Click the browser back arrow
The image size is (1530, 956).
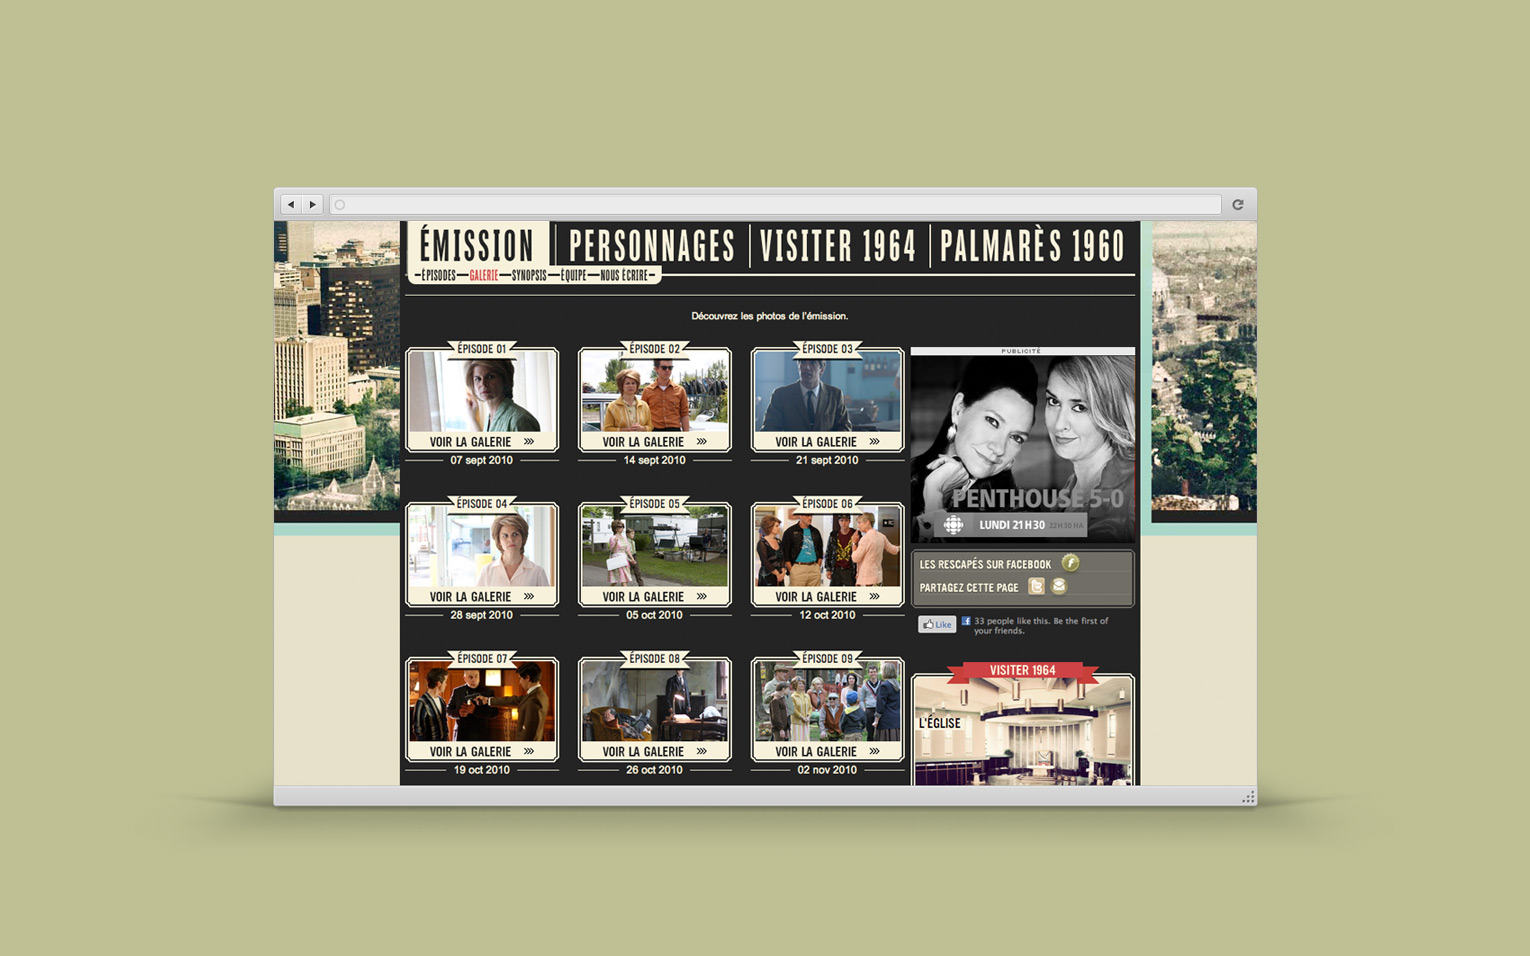[291, 205]
